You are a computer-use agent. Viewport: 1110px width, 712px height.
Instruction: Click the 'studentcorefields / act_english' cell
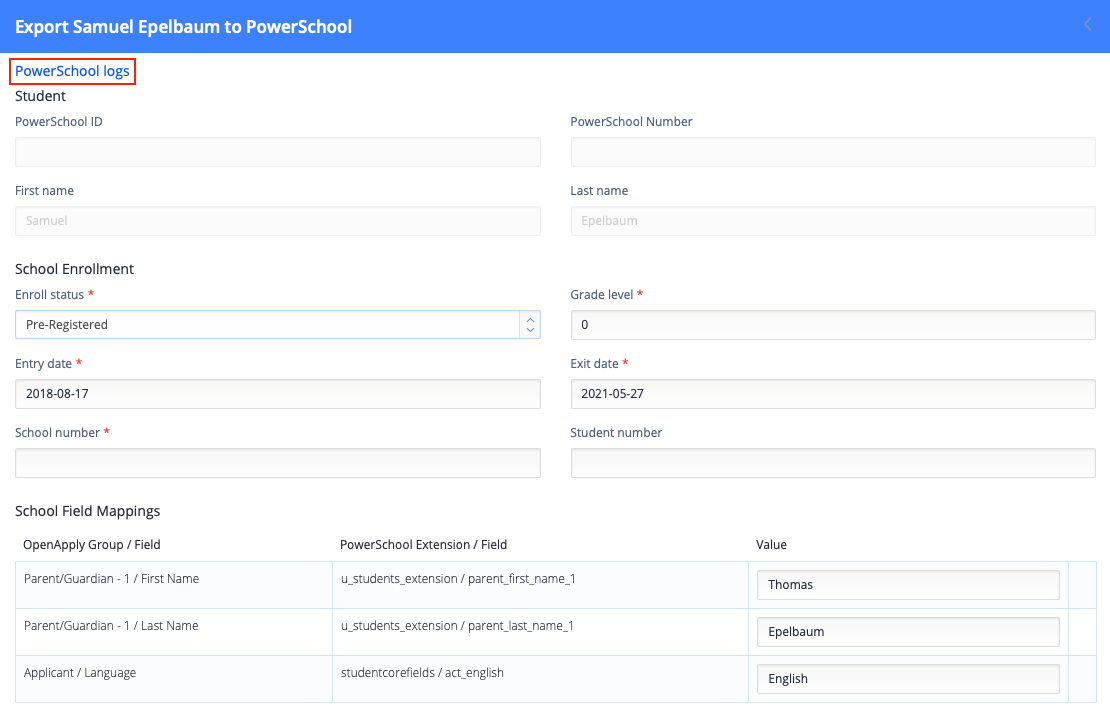(422, 673)
